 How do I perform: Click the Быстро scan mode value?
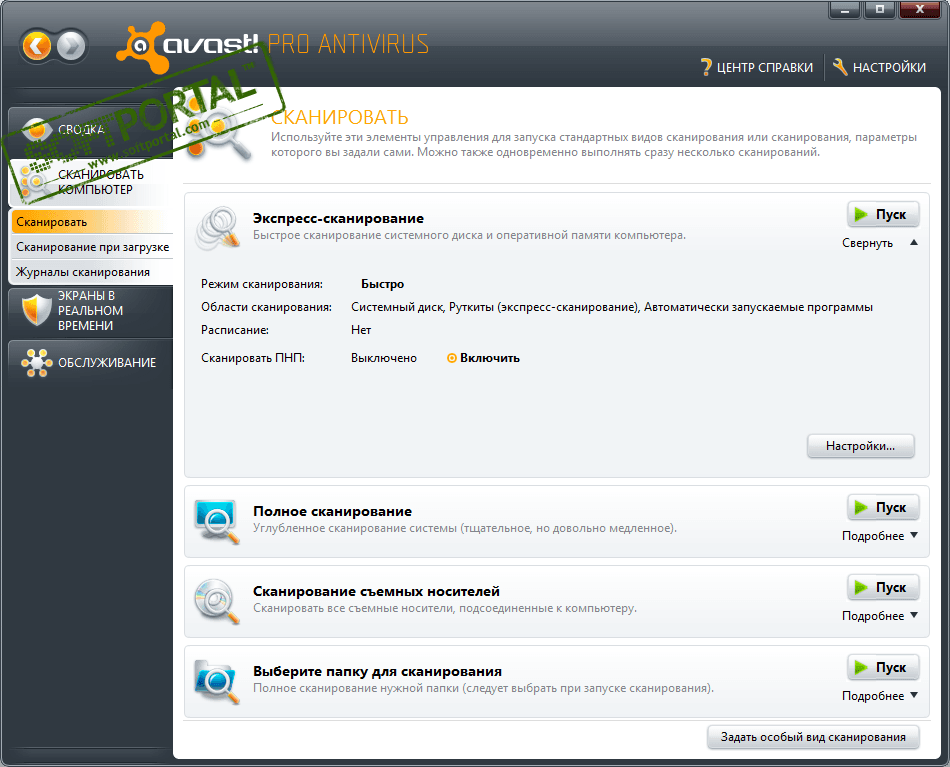click(382, 284)
